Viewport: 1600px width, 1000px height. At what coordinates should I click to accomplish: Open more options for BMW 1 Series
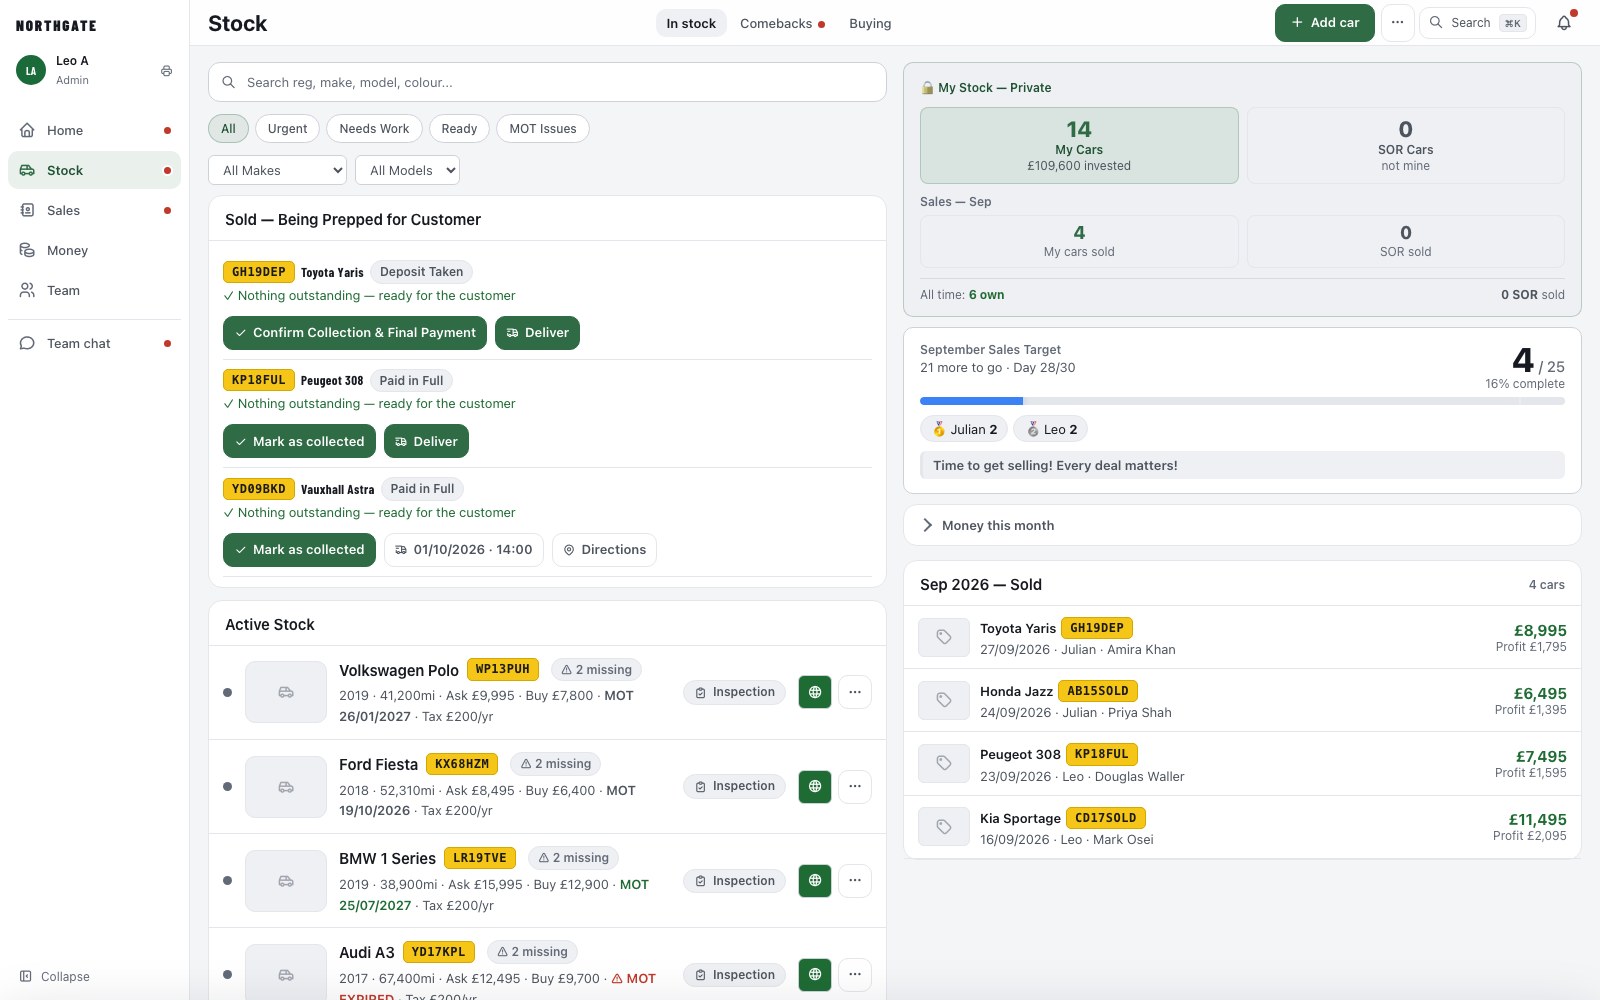tap(855, 881)
